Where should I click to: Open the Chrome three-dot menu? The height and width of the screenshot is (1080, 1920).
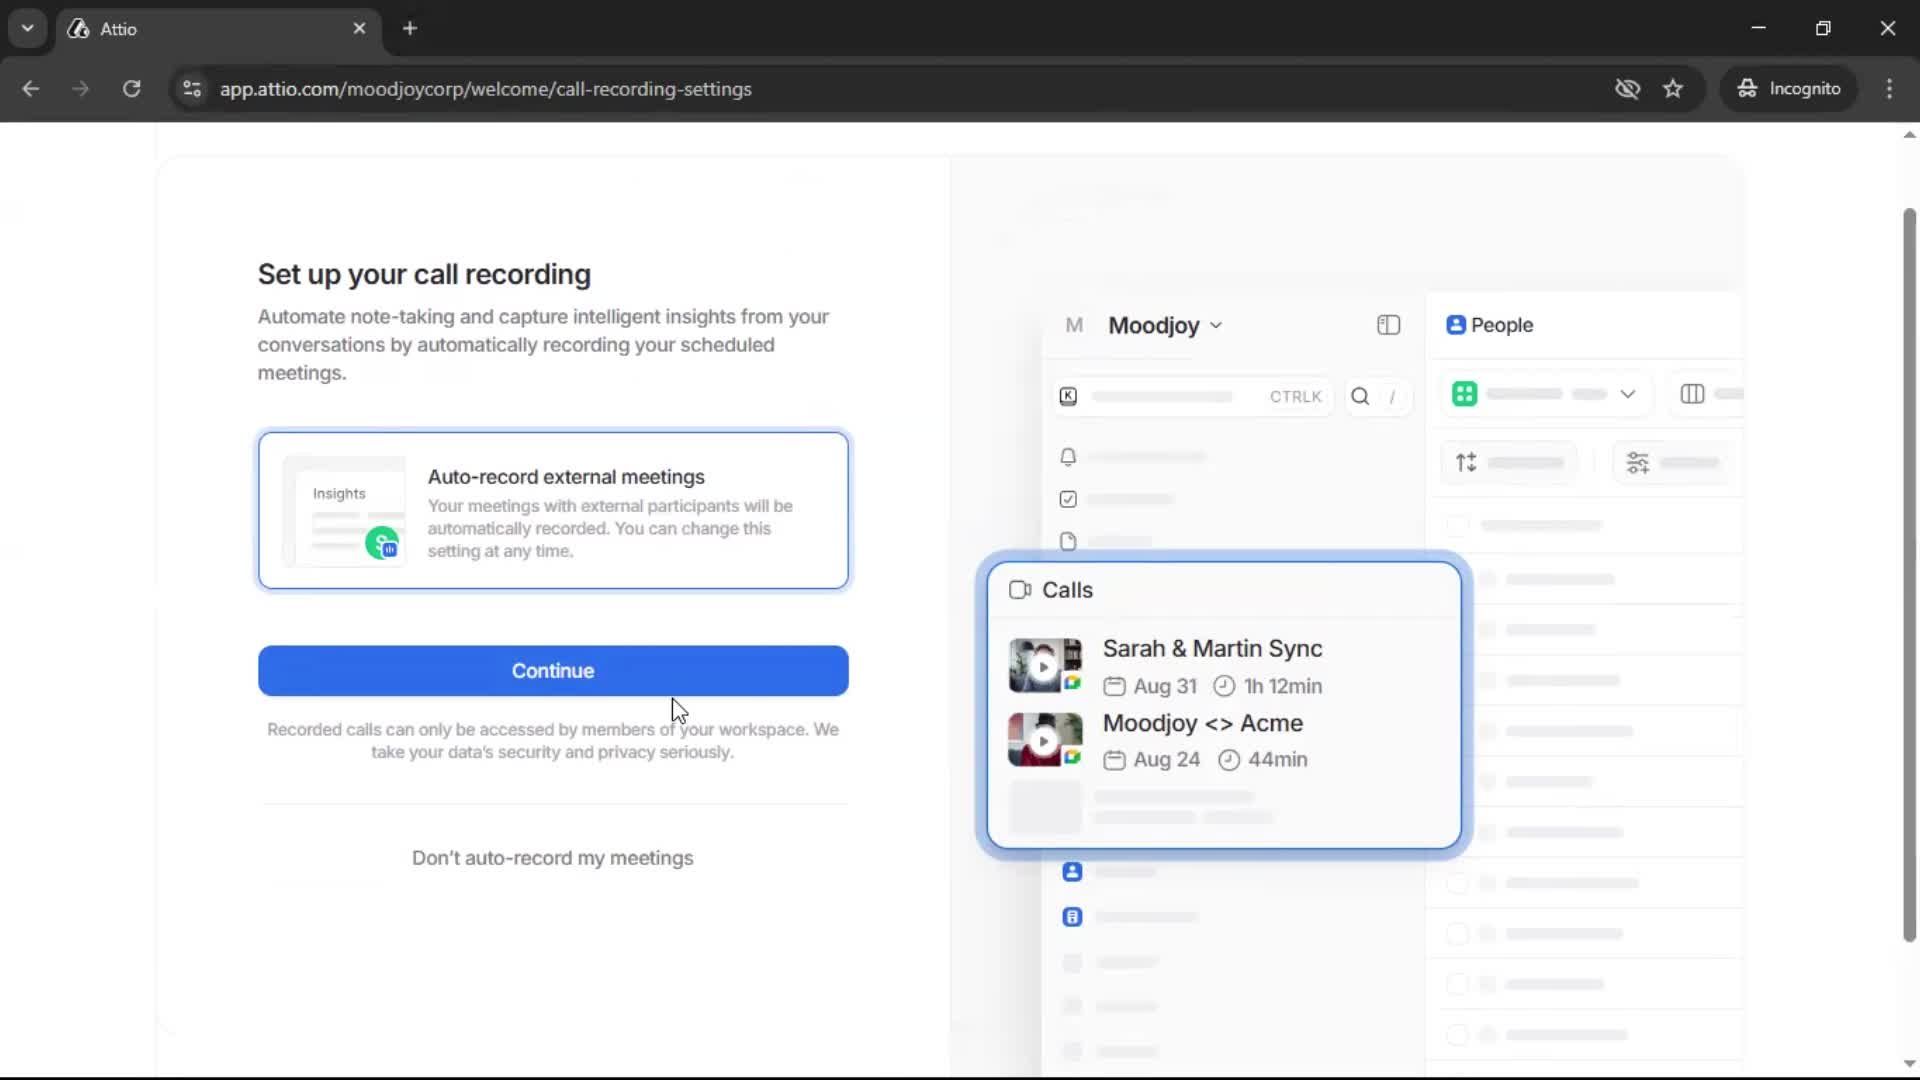click(1890, 89)
